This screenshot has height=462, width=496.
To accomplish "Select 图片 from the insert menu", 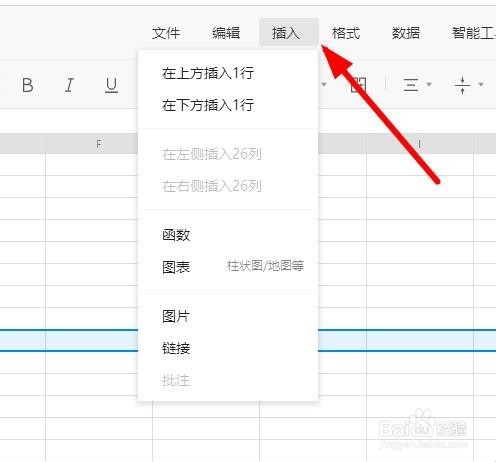I will point(228,316).
